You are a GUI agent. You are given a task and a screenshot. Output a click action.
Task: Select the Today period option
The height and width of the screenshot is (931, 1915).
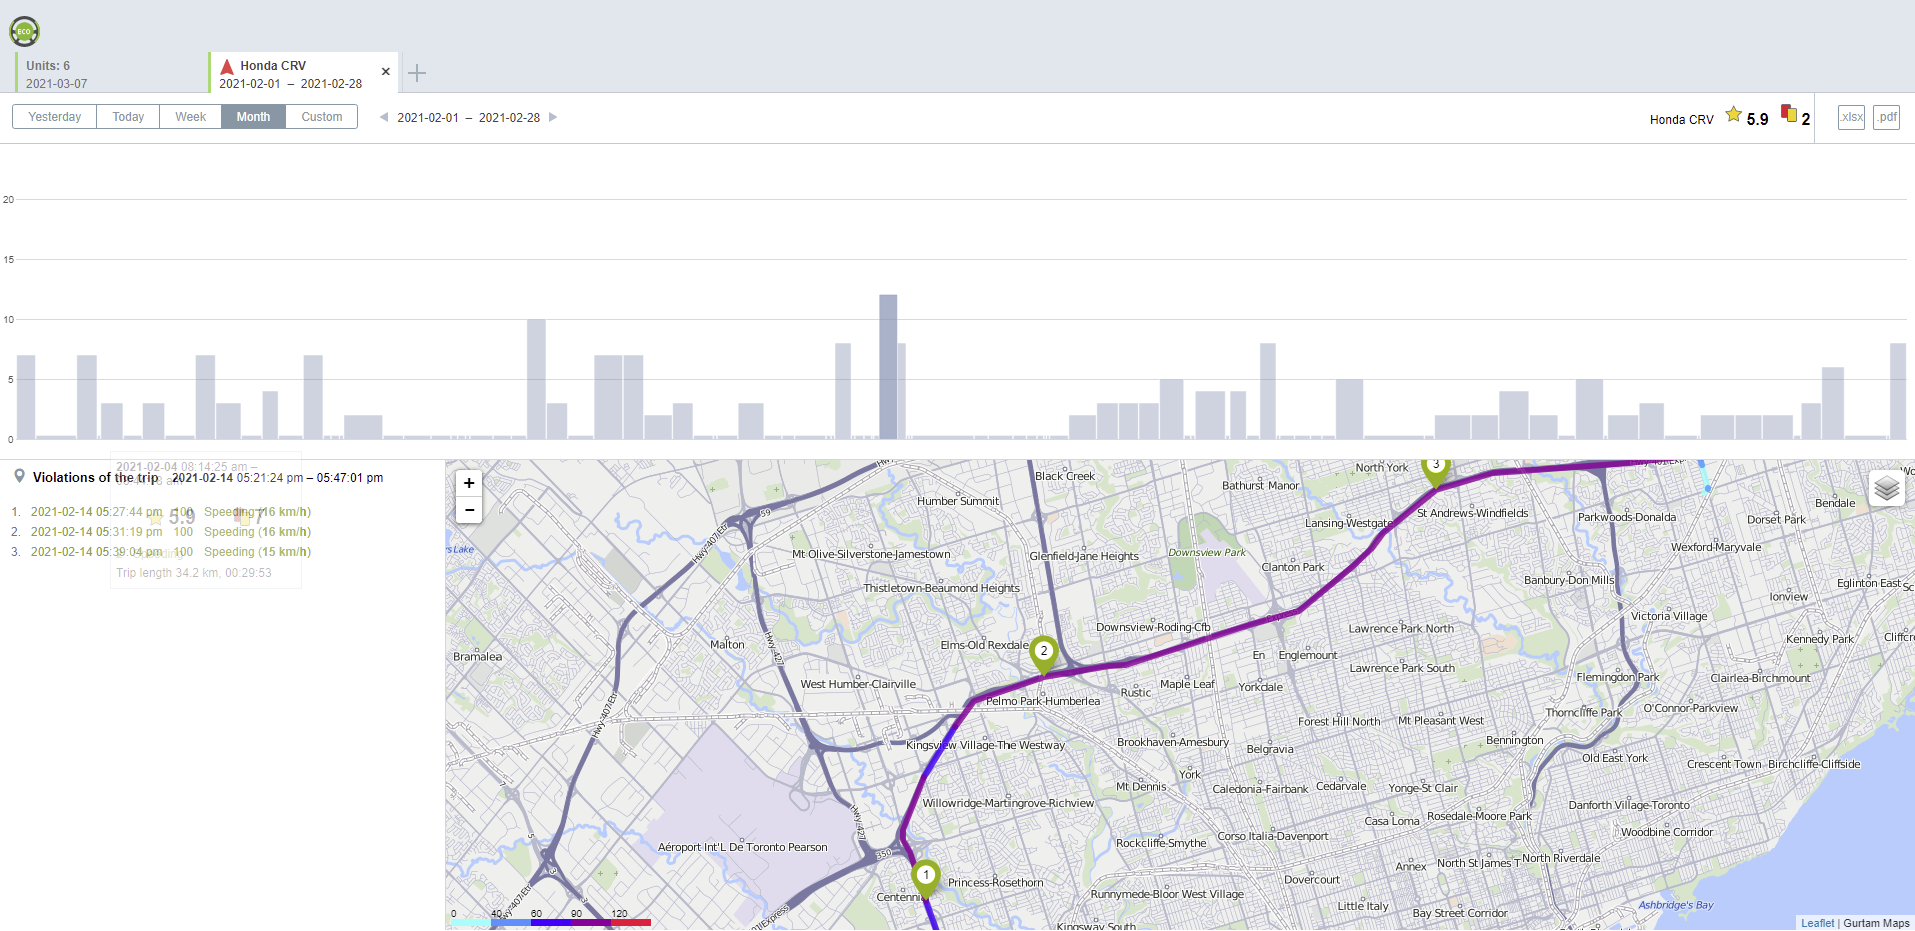128,117
